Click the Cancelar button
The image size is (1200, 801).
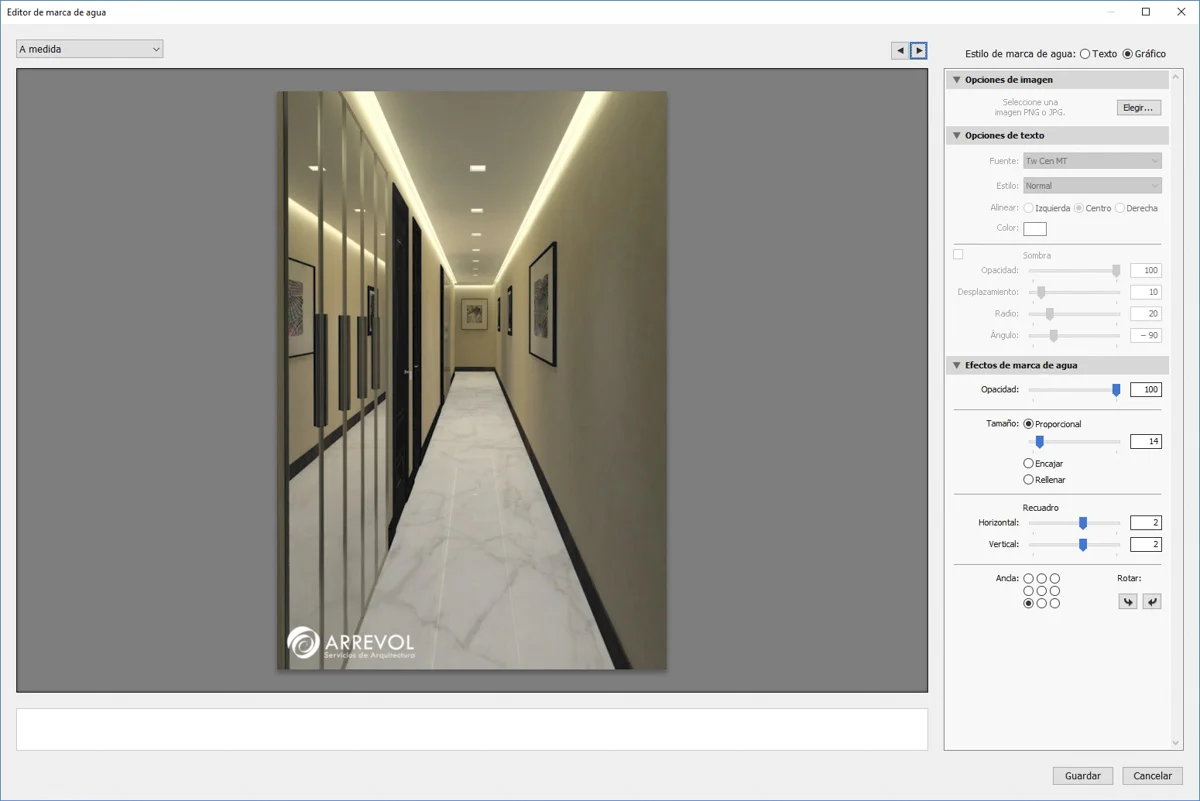tap(1153, 776)
